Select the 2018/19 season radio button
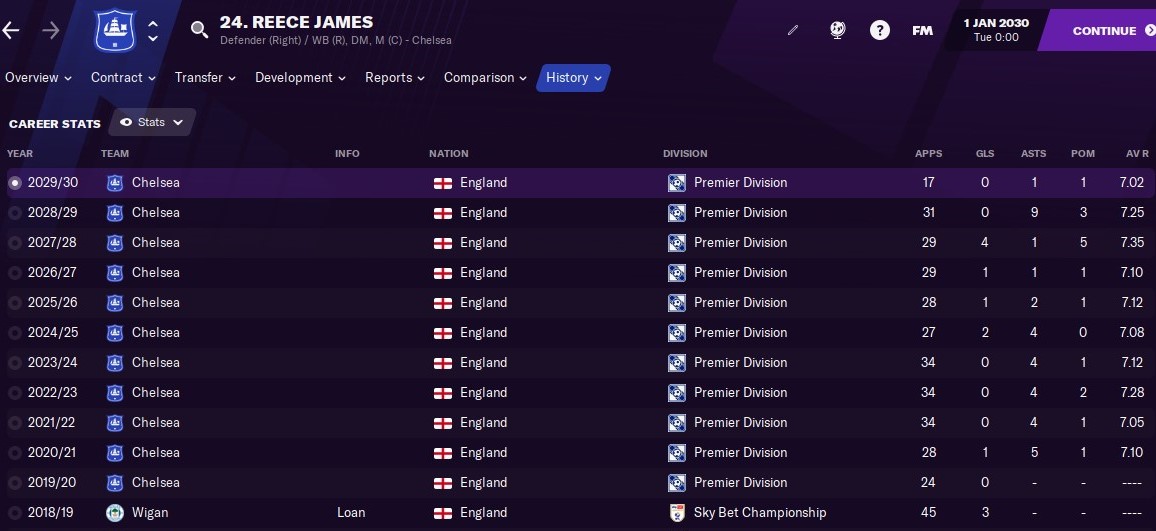The image size is (1156, 531). click(14, 512)
